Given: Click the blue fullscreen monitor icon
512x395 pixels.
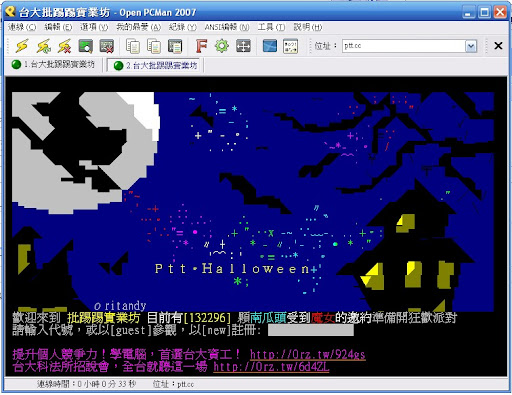Looking at the screenshot, I should [x=270, y=46].
